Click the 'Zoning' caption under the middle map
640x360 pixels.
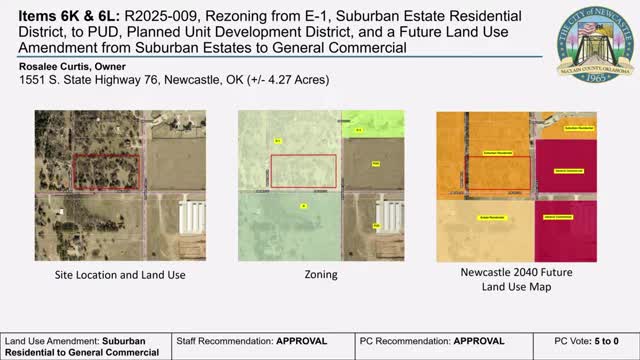321,275
